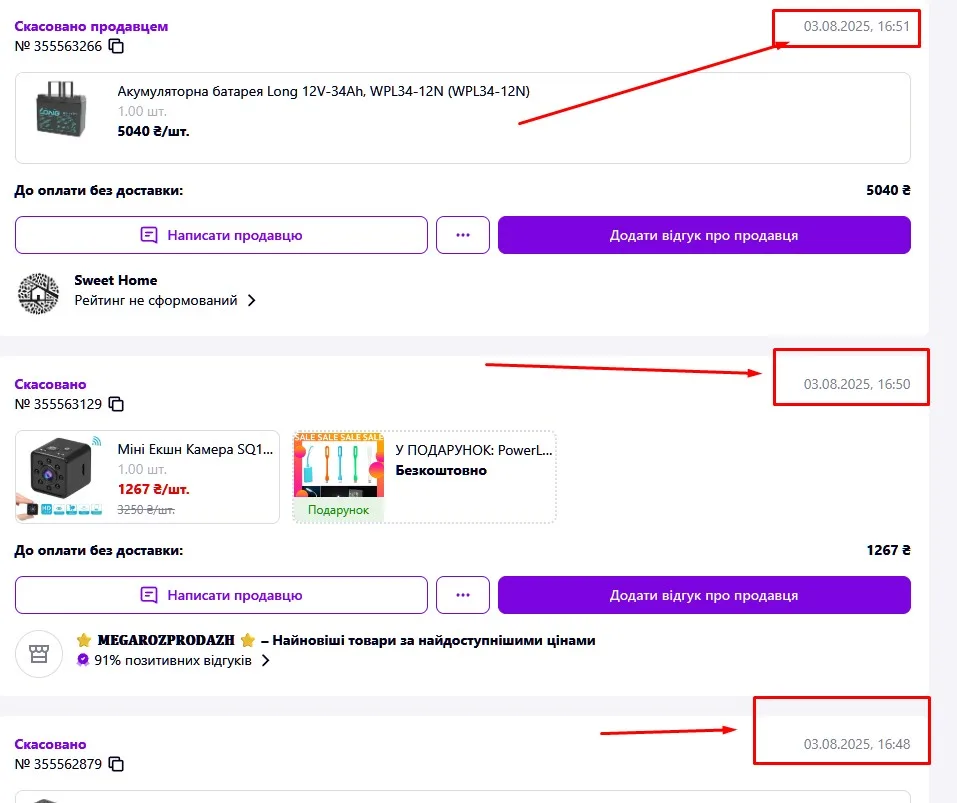Copy order number 355563129
This screenshot has height=803, width=957.
click(117, 404)
